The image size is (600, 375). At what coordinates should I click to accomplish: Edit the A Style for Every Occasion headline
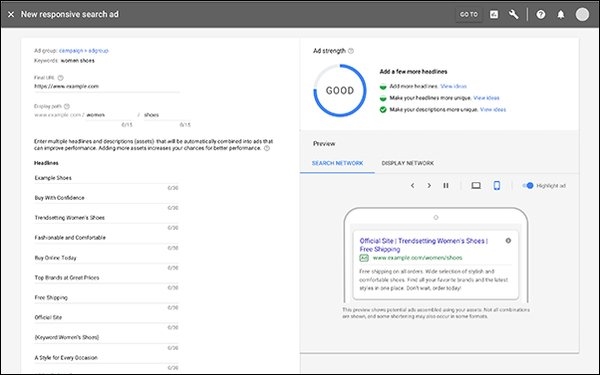pos(106,358)
